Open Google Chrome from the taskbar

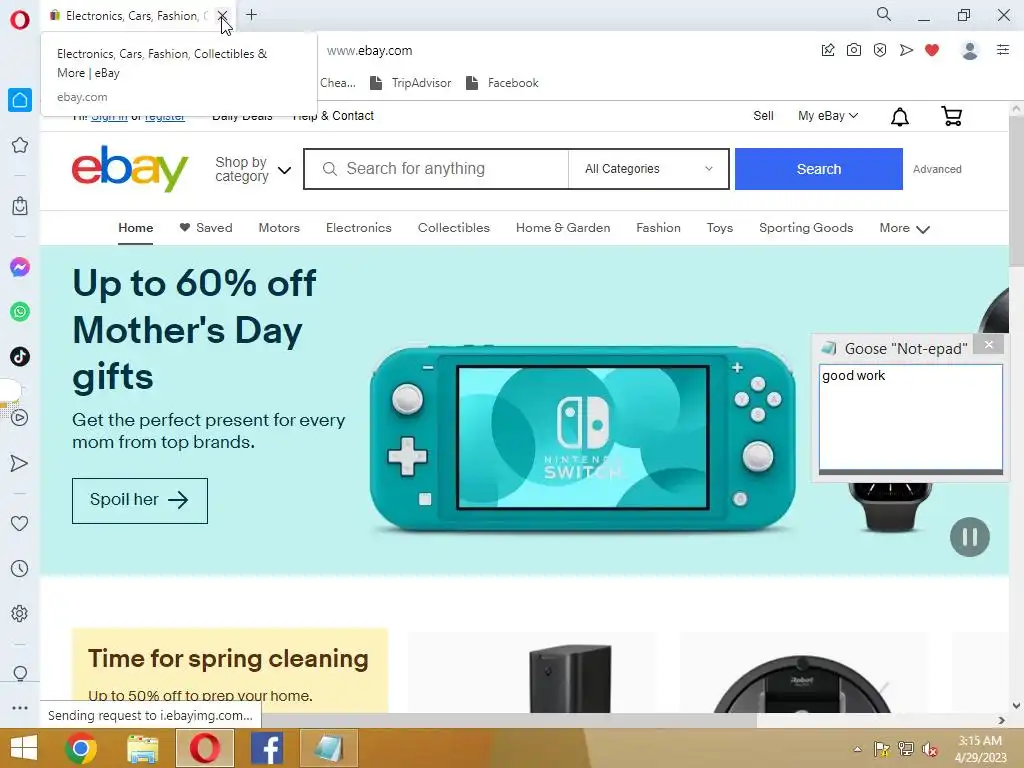pyautogui.click(x=81, y=748)
